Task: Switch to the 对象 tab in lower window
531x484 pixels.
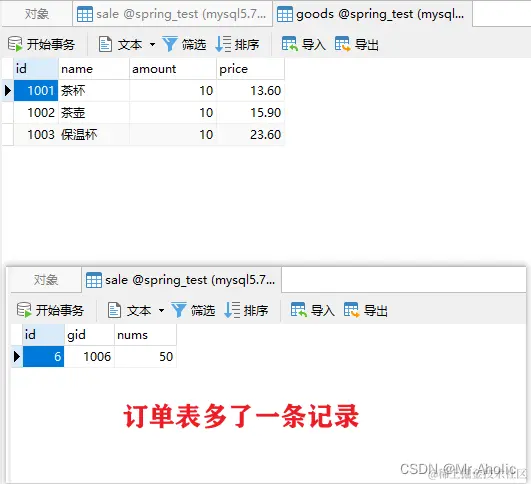Action: pyautogui.click(x=46, y=280)
